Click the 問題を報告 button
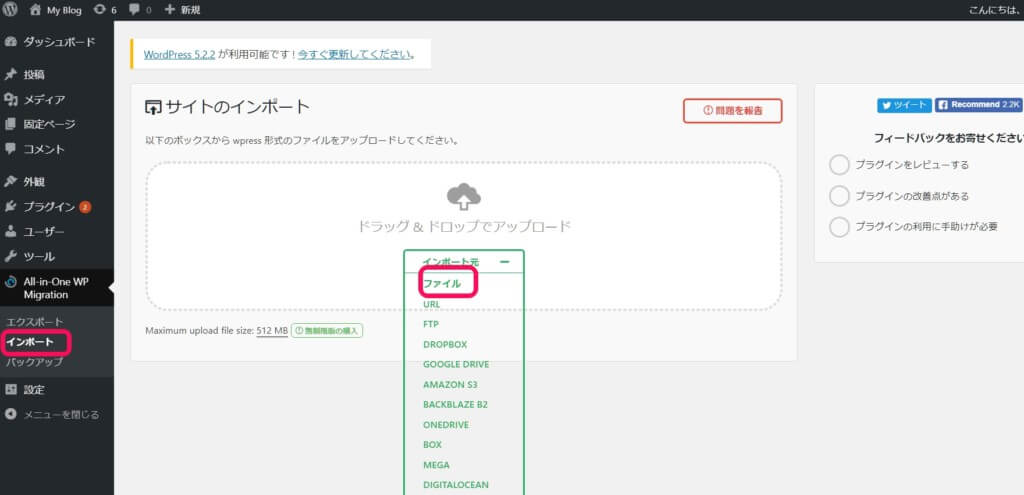 point(732,111)
